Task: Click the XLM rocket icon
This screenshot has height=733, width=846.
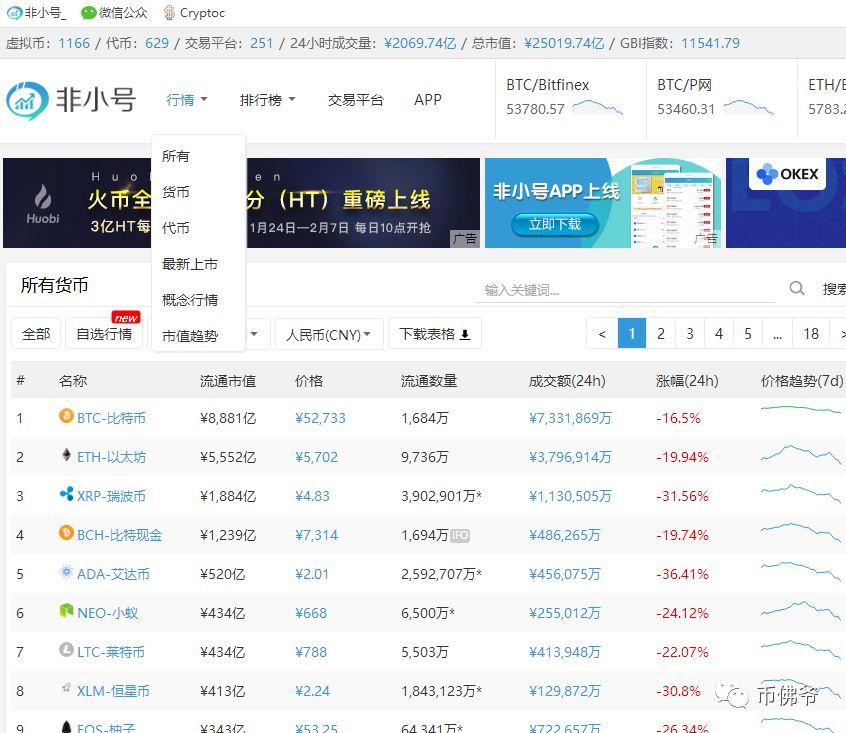Action: pyautogui.click(x=66, y=688)
